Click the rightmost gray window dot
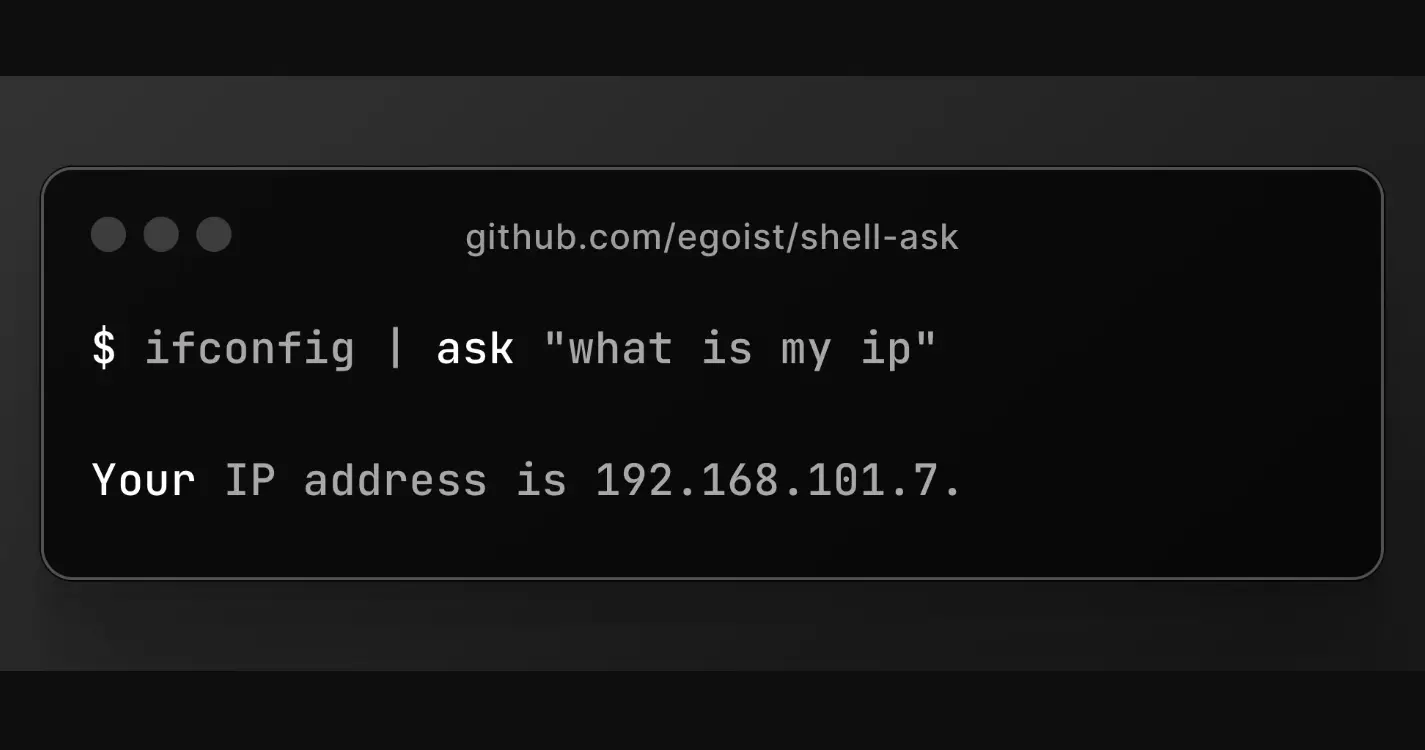Screen dimensions: 1425x750 pos(214,235)
